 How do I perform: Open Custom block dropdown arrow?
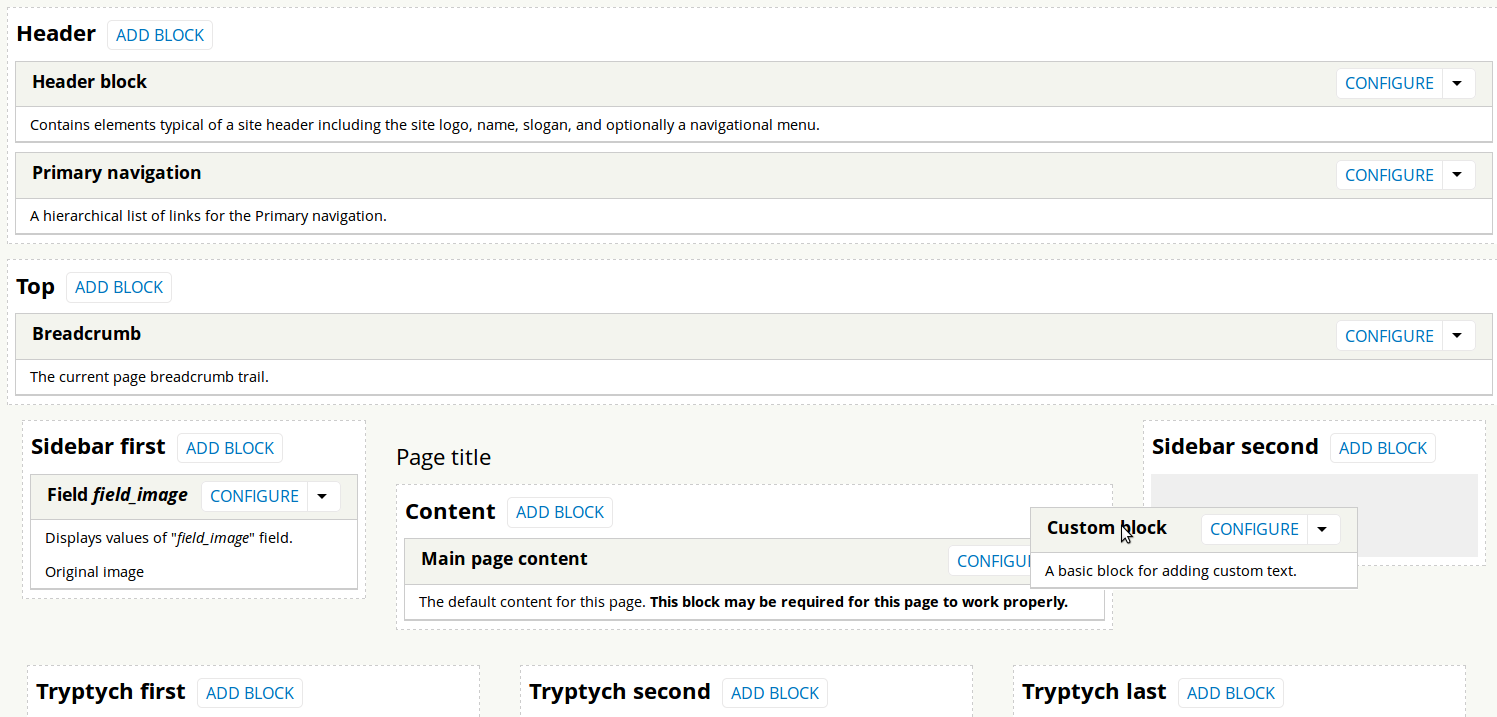click(1323, 529)
